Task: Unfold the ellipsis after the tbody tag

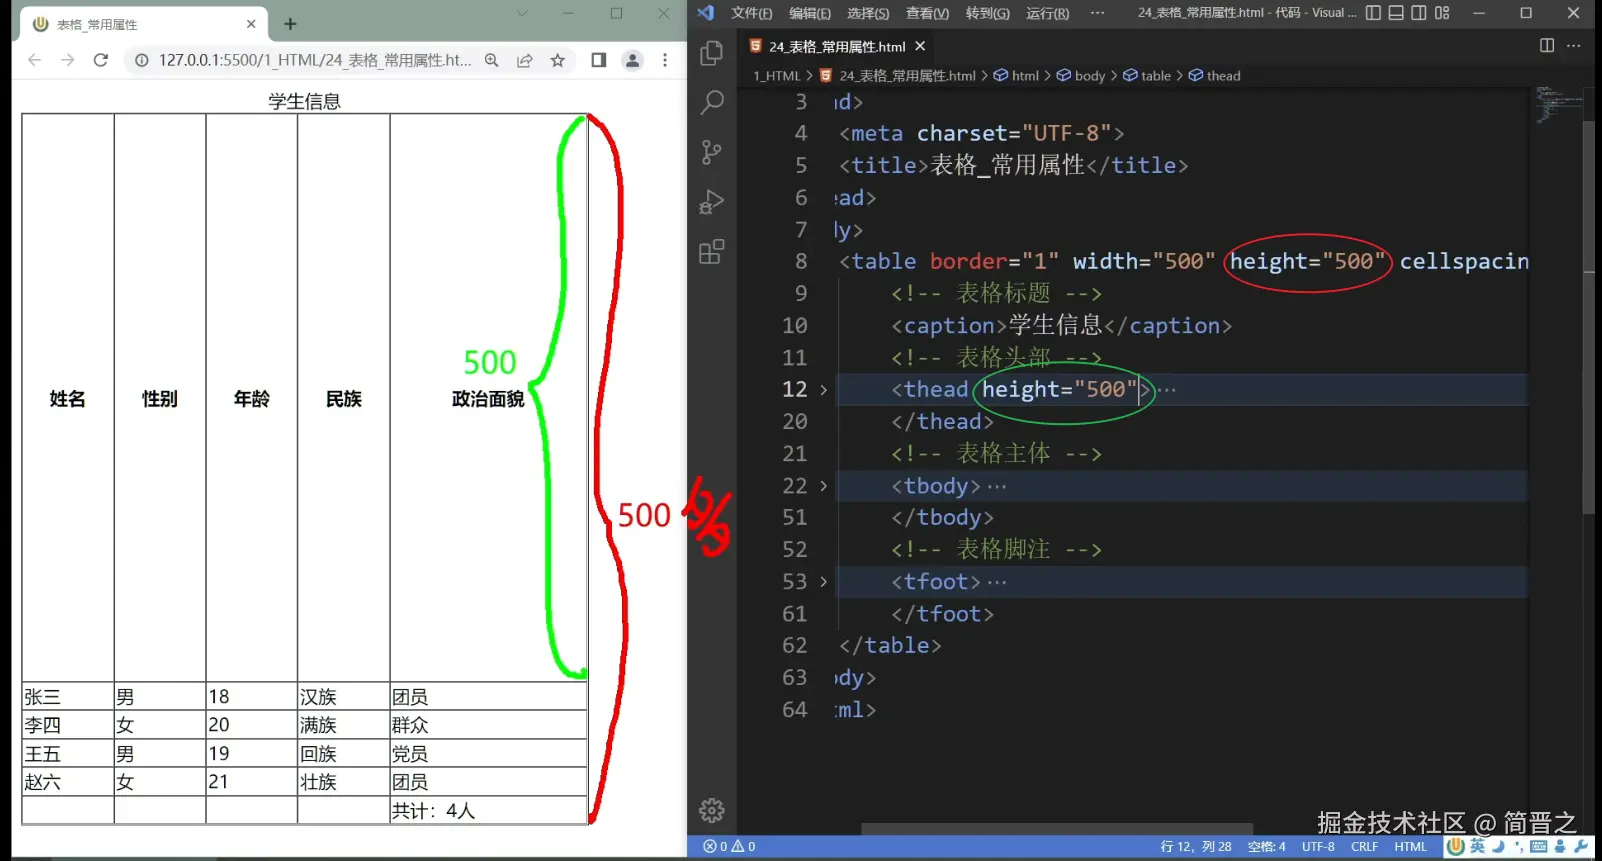Action: [997, 487]
